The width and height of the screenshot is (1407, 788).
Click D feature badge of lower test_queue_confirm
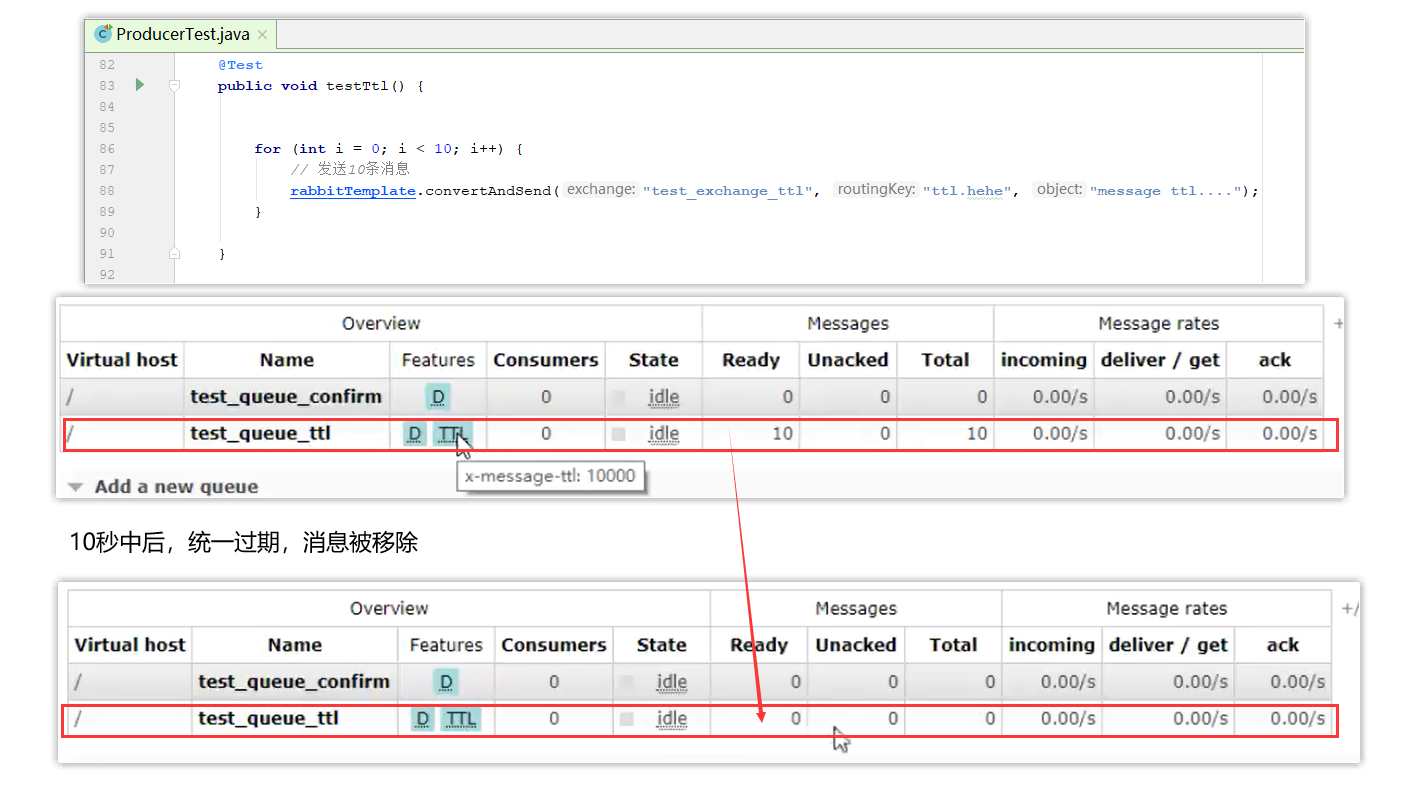pyautogui.click(x=446, y=682)
